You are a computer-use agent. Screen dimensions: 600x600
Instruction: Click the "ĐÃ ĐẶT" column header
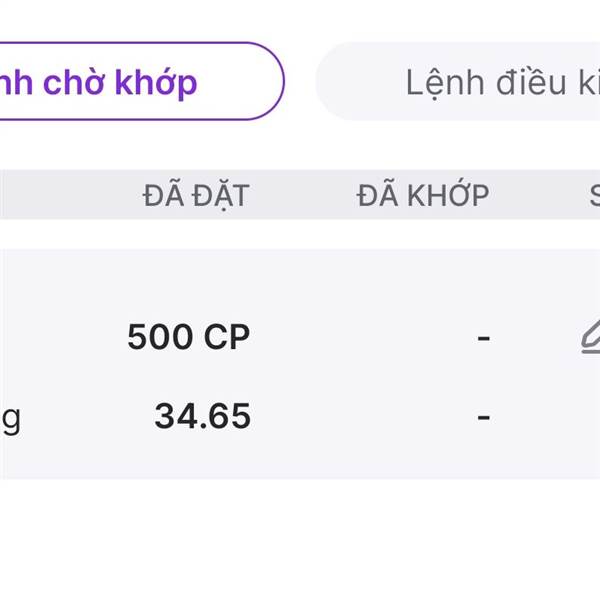pos(195,195)
